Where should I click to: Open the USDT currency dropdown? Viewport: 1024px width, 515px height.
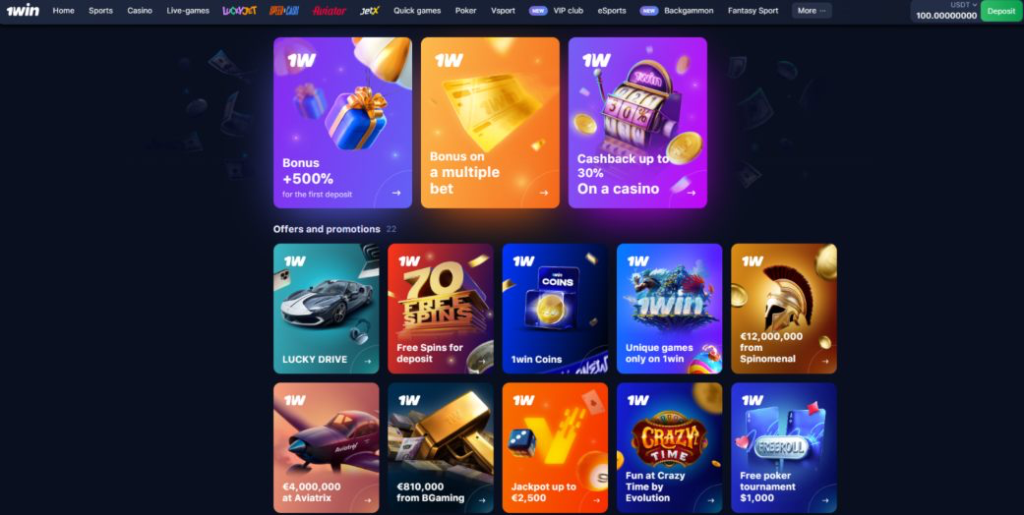964,5
